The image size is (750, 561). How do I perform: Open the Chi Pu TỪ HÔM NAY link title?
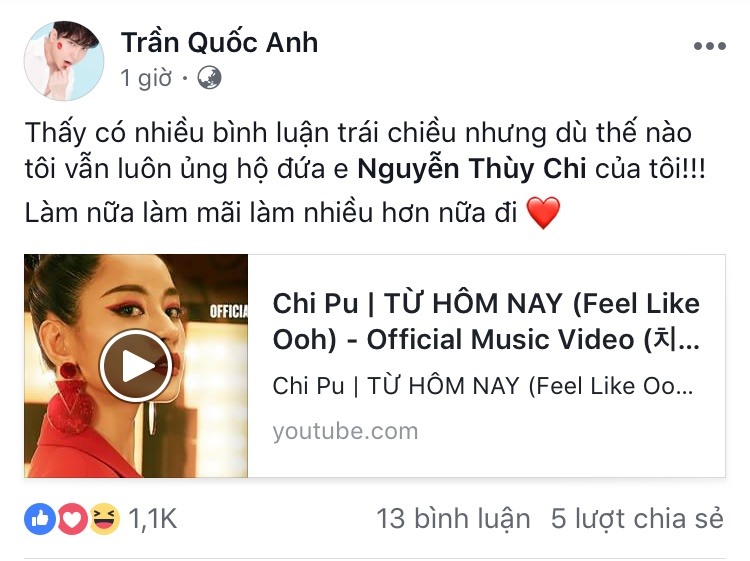(486, 321)
